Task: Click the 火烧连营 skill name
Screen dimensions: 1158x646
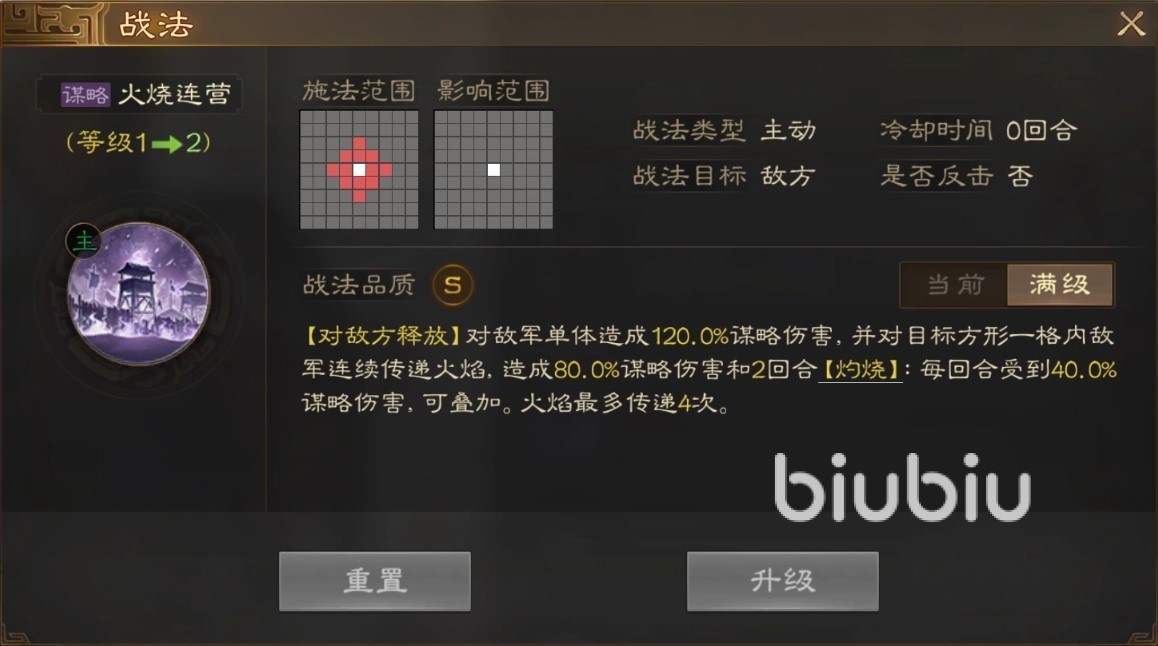Action: [x=175, y=95]
